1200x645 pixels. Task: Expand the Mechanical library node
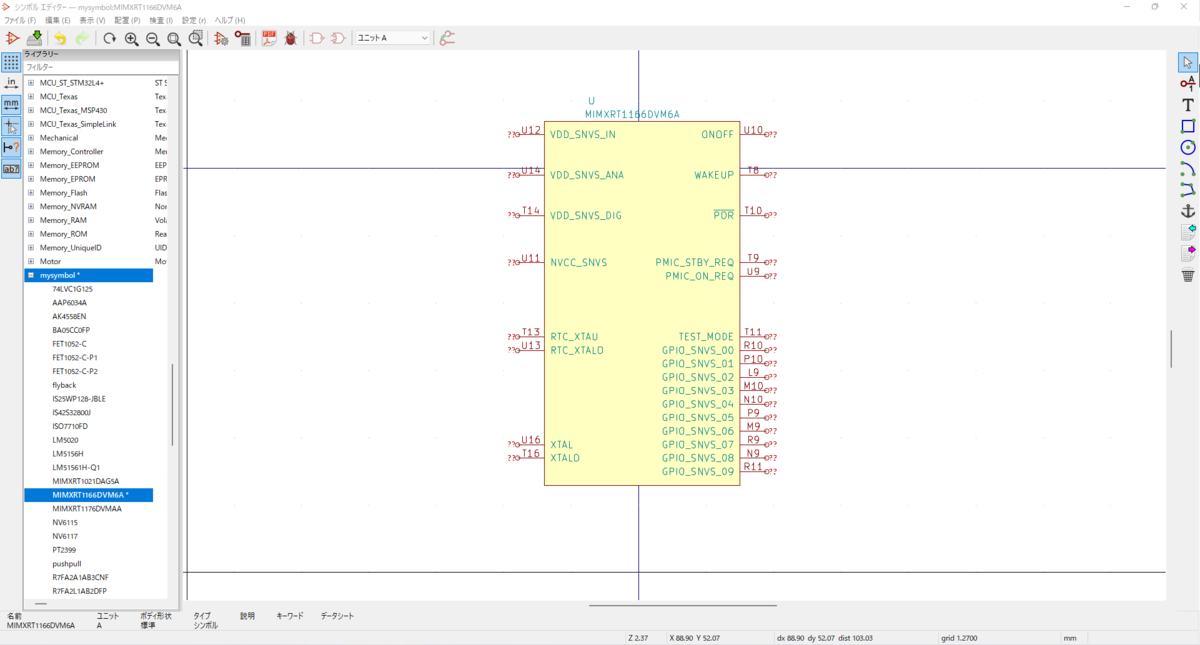(x=30, y=137)
